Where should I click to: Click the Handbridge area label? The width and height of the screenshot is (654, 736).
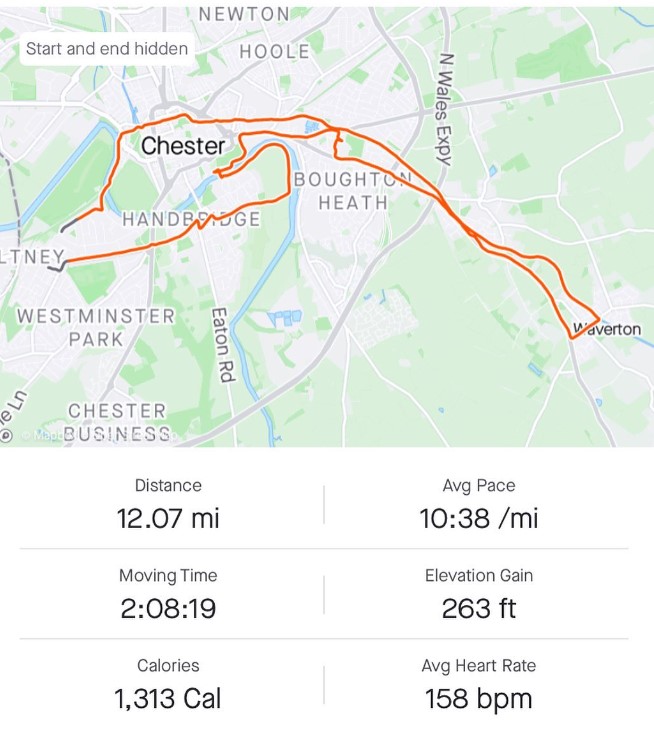pyautogui.click(x=191, y=219)
